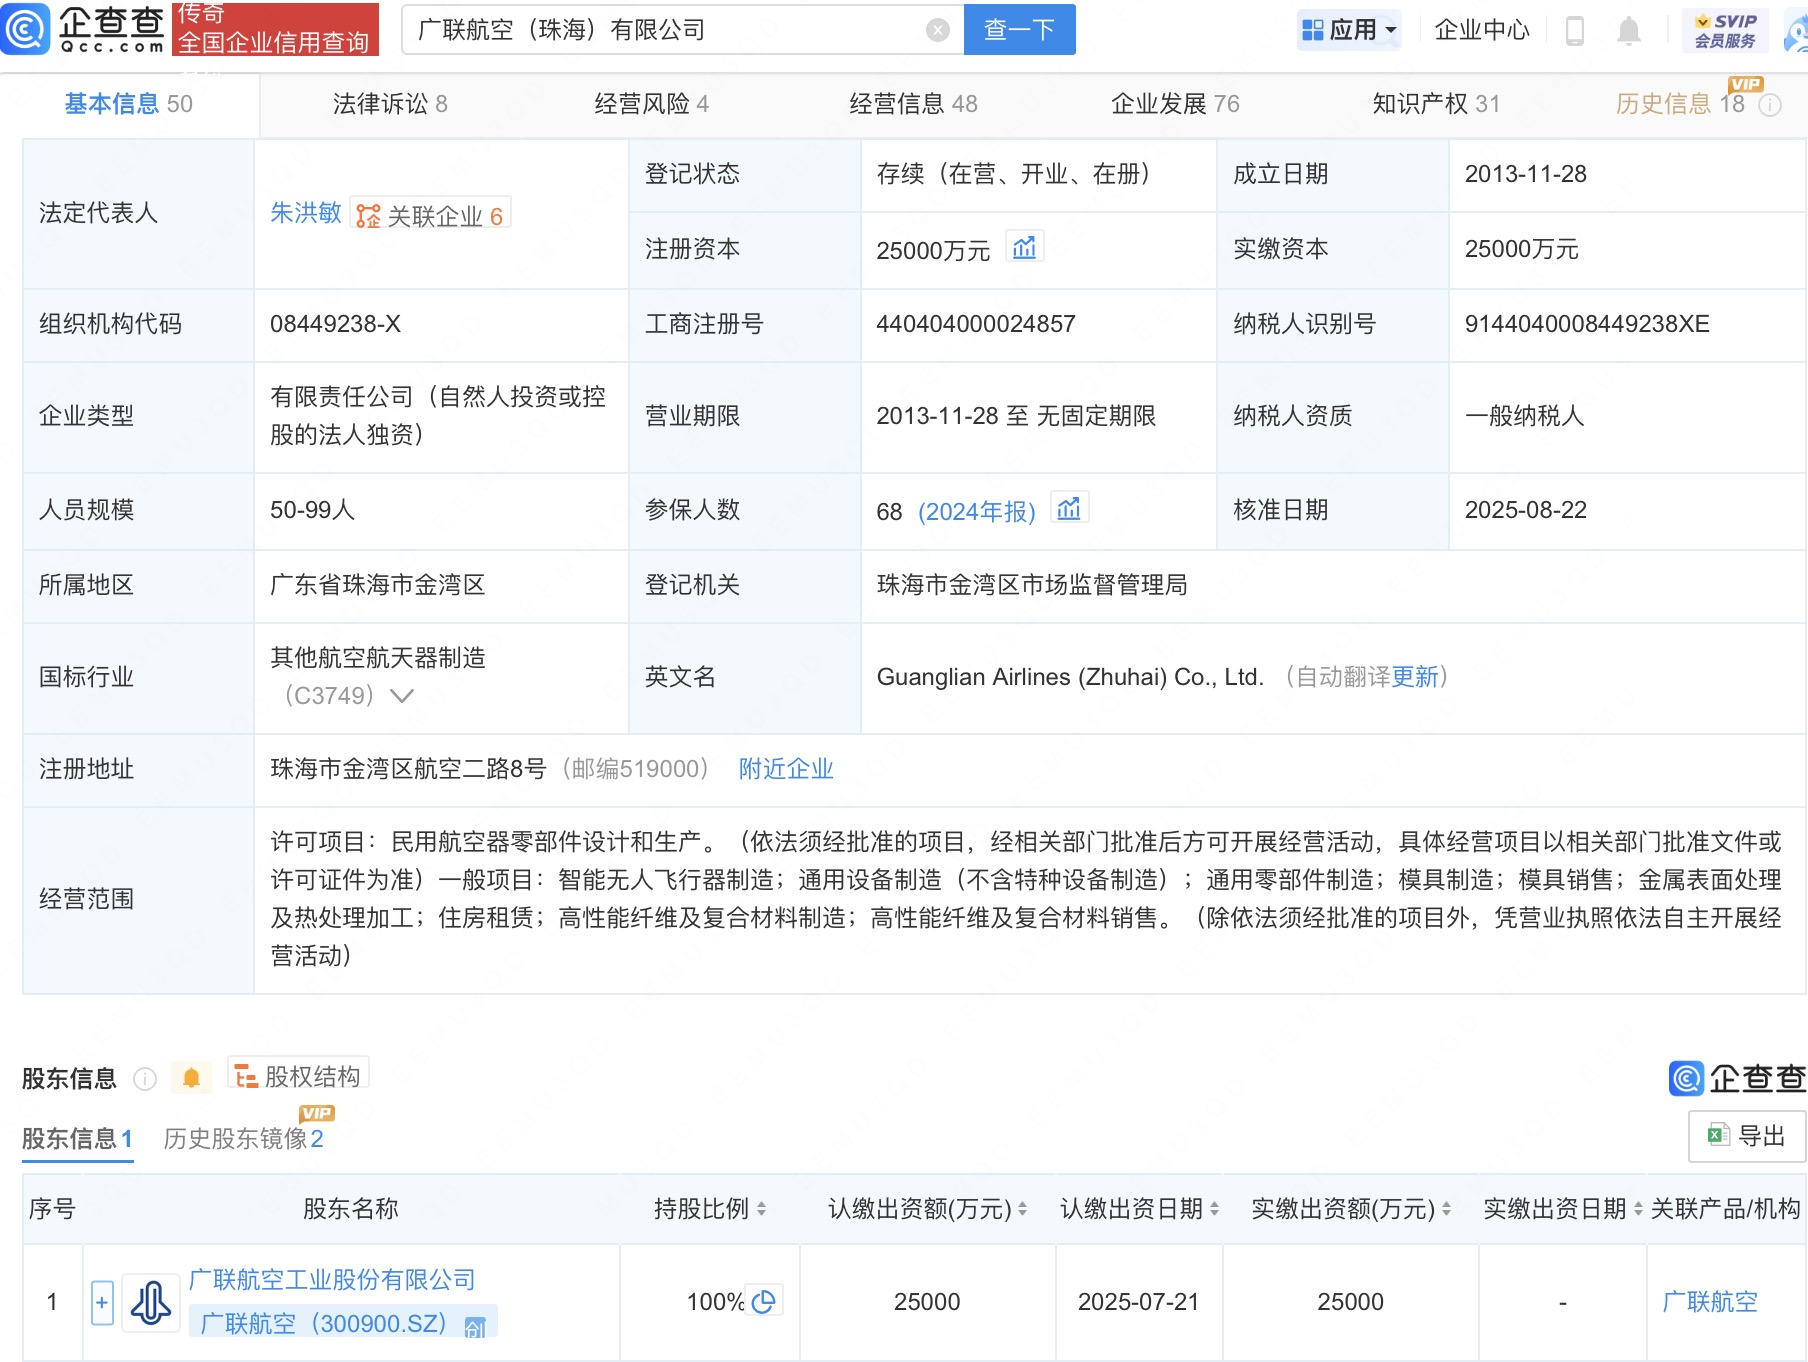1808x1362 pixels.
Task: Select the approval date 2025-08-22
Action: (x=1526, y=510)
